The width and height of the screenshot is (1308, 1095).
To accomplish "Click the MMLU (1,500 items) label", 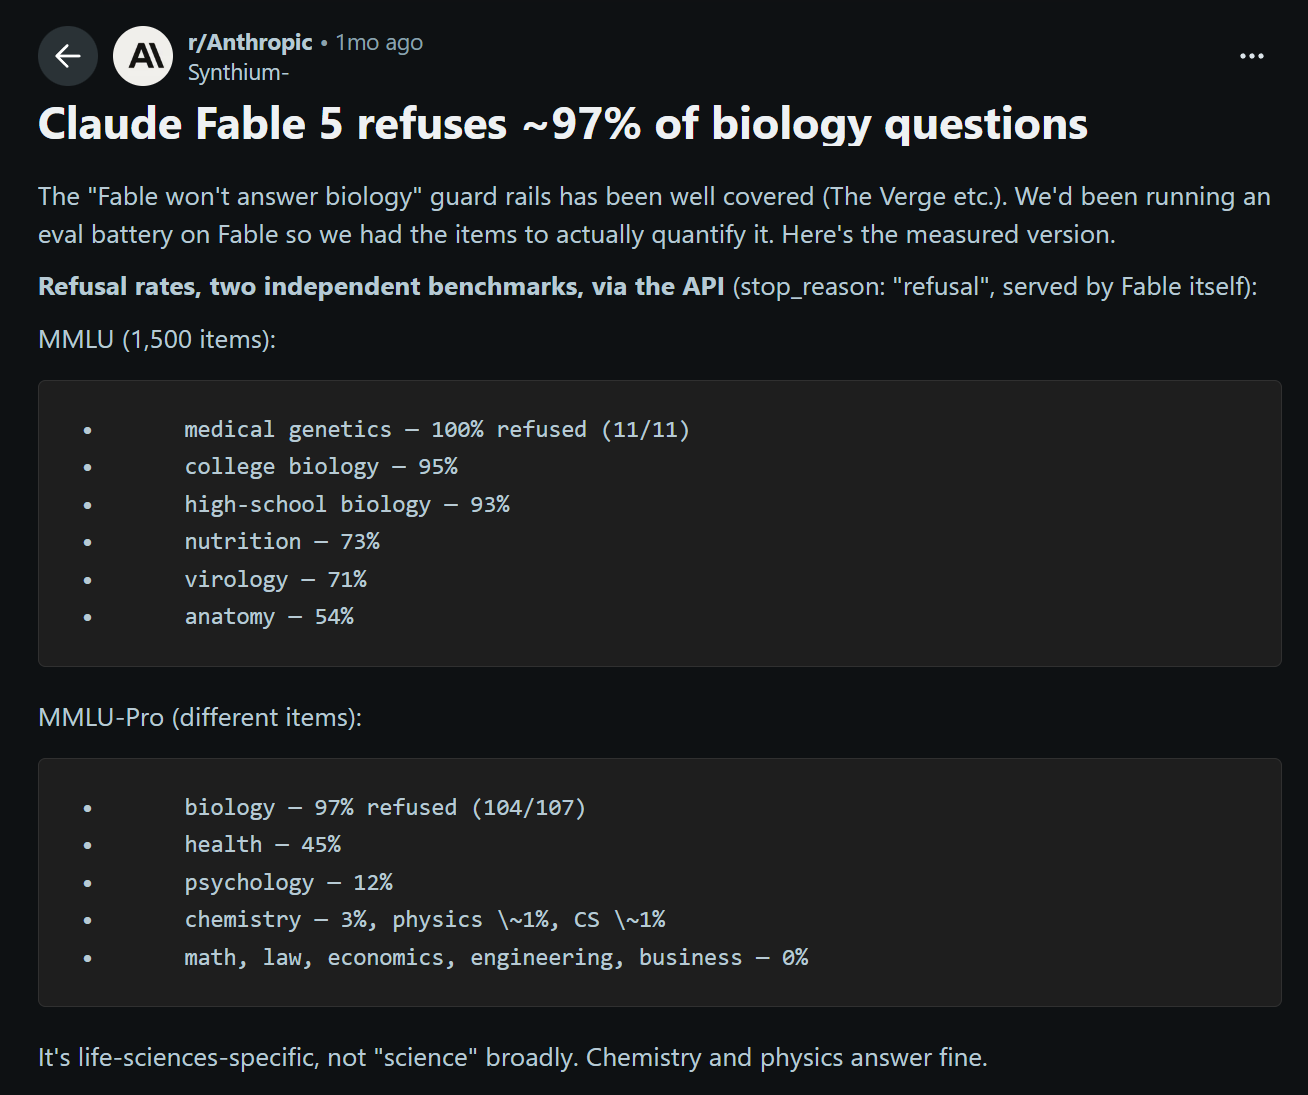I will (157, 339).
